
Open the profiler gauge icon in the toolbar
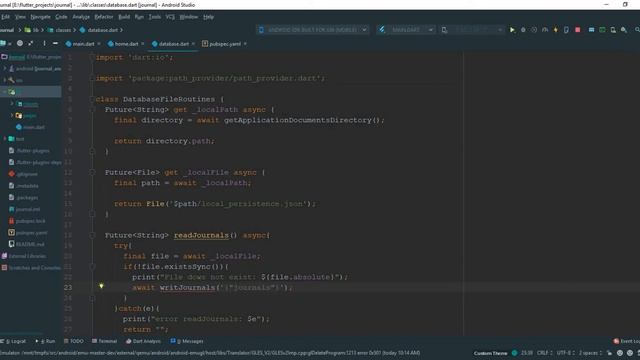coord(545,30)
